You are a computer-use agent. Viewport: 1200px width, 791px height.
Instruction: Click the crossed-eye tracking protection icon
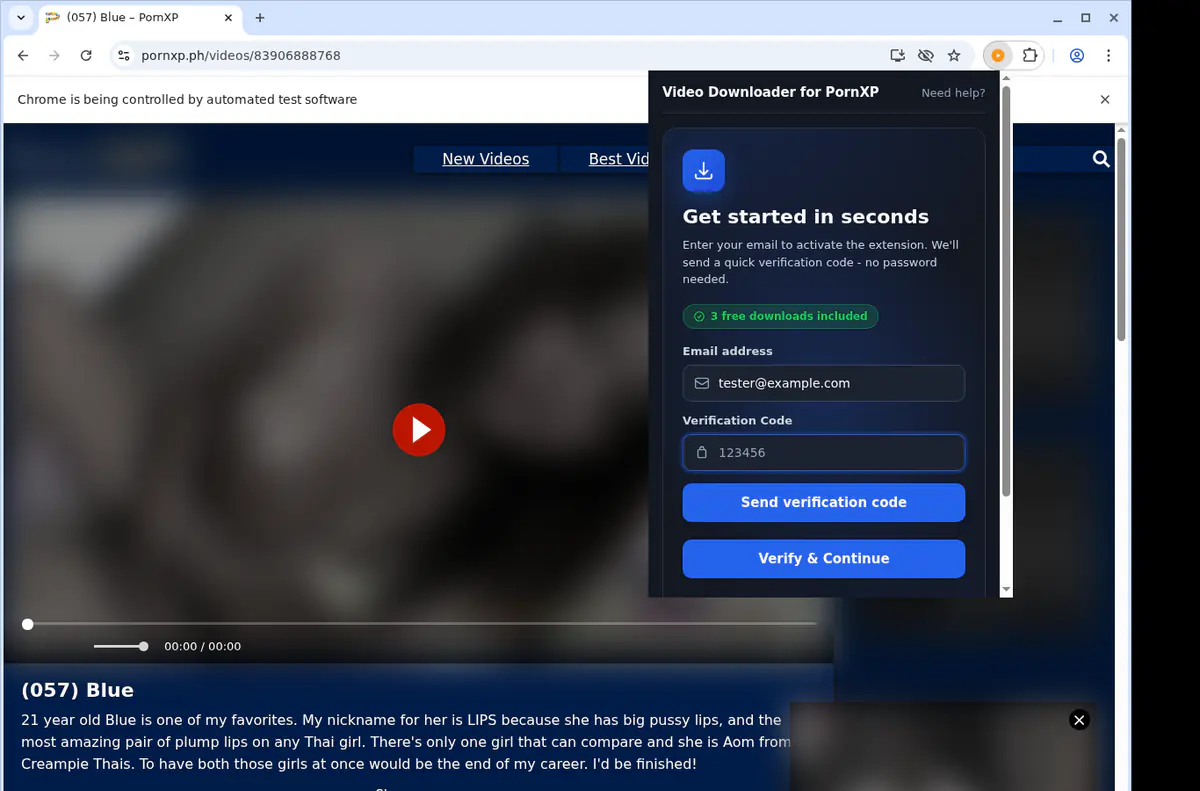[x=926, y=56]
